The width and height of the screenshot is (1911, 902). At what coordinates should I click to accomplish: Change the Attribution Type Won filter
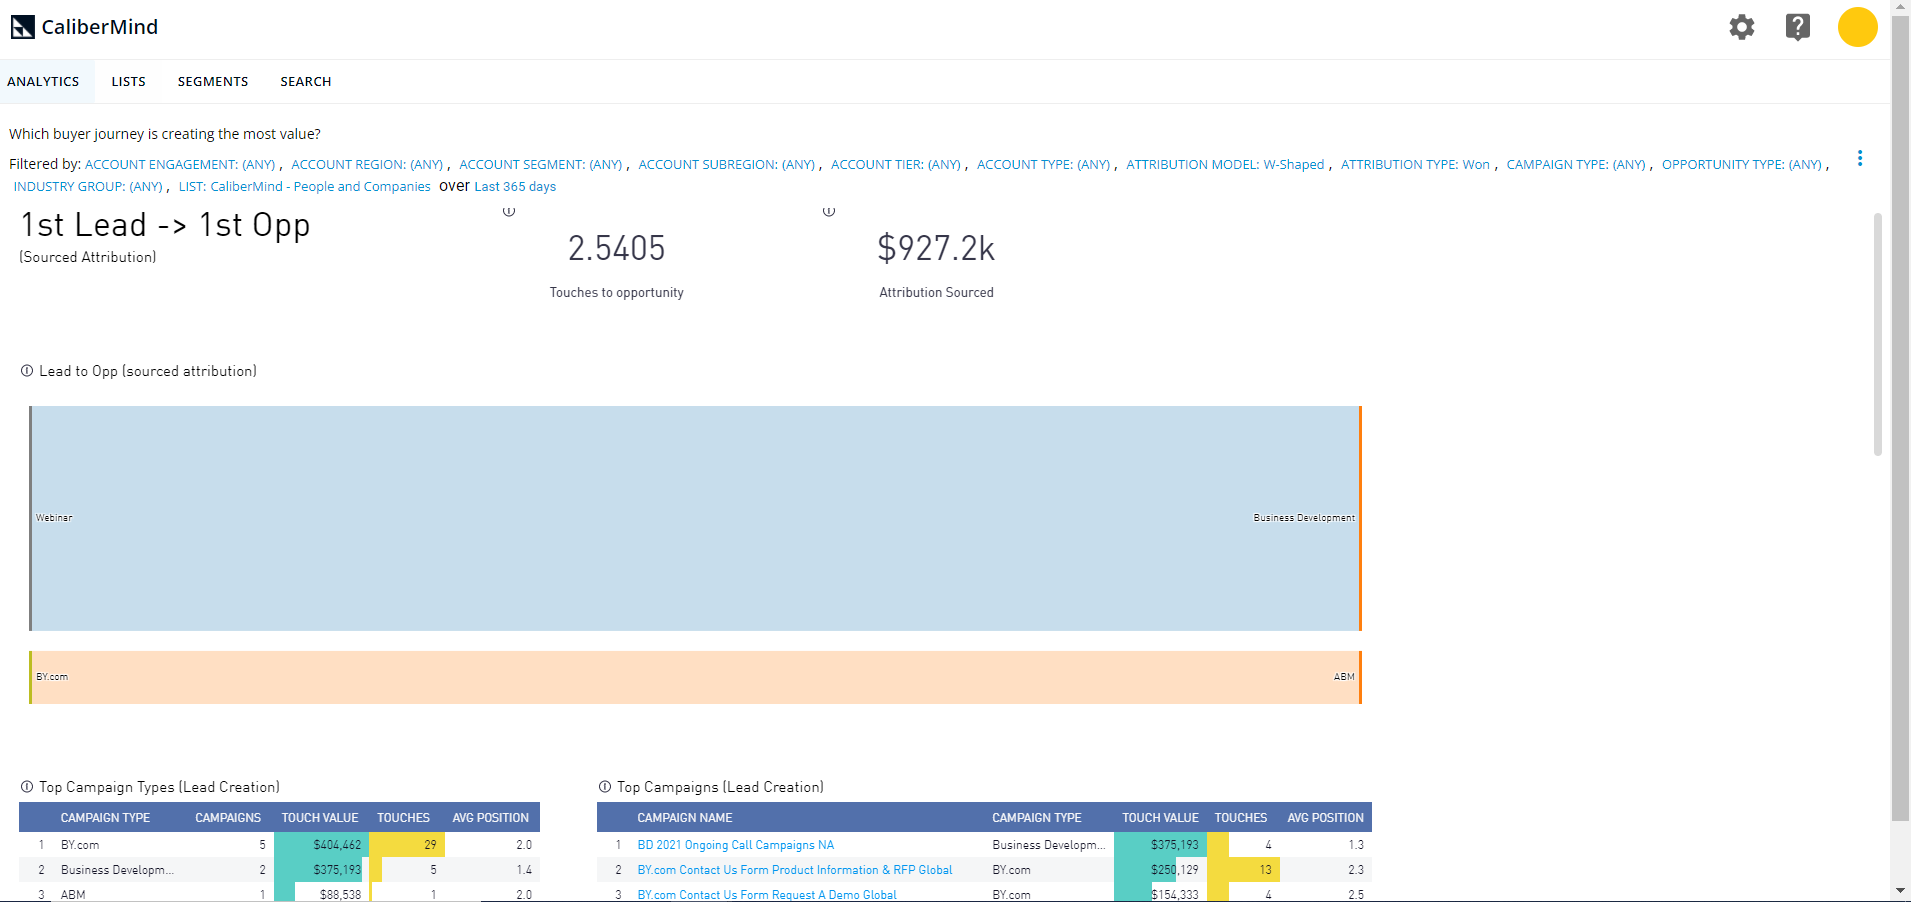[1415, 165]
